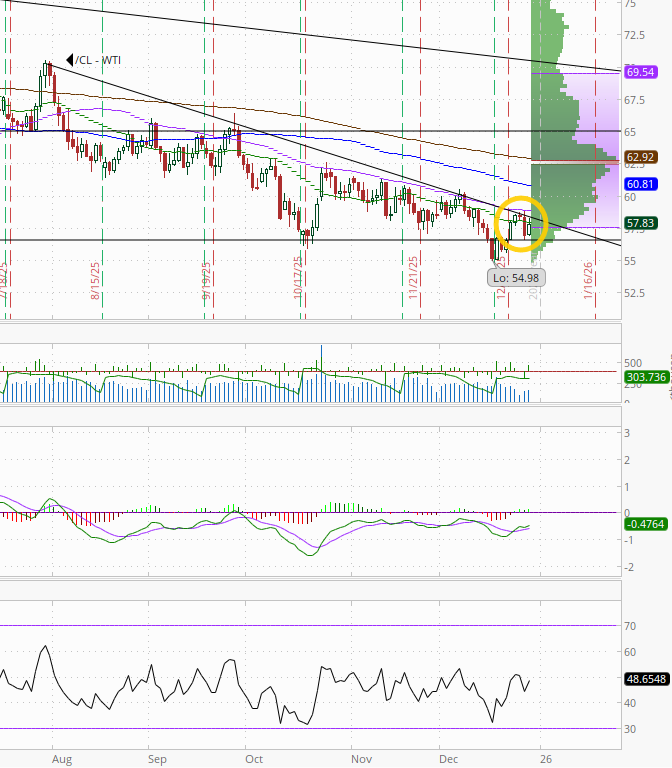
Task: Click the purple 69.54 price label
Action: [640, 72]
